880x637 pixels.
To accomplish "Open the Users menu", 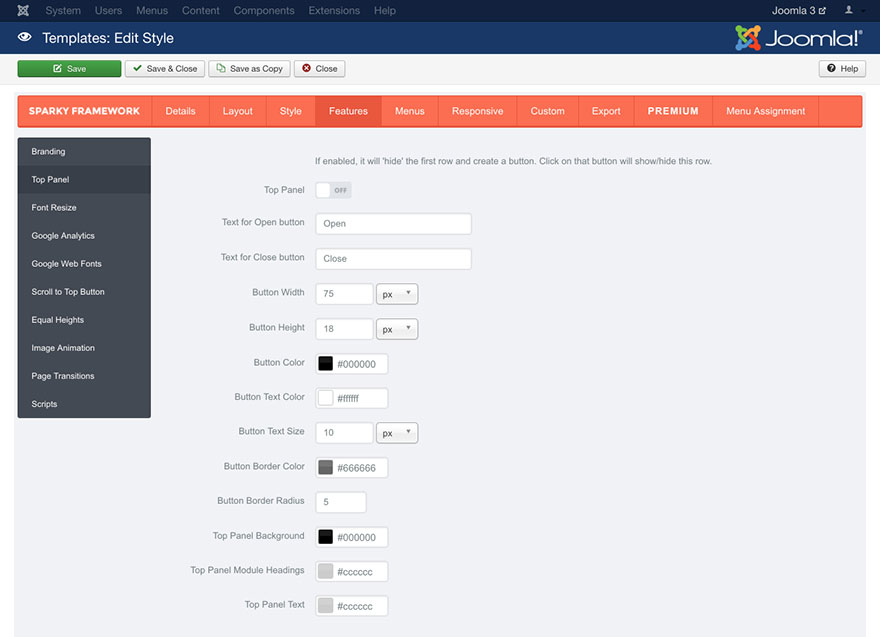I will tap(108, 11).
